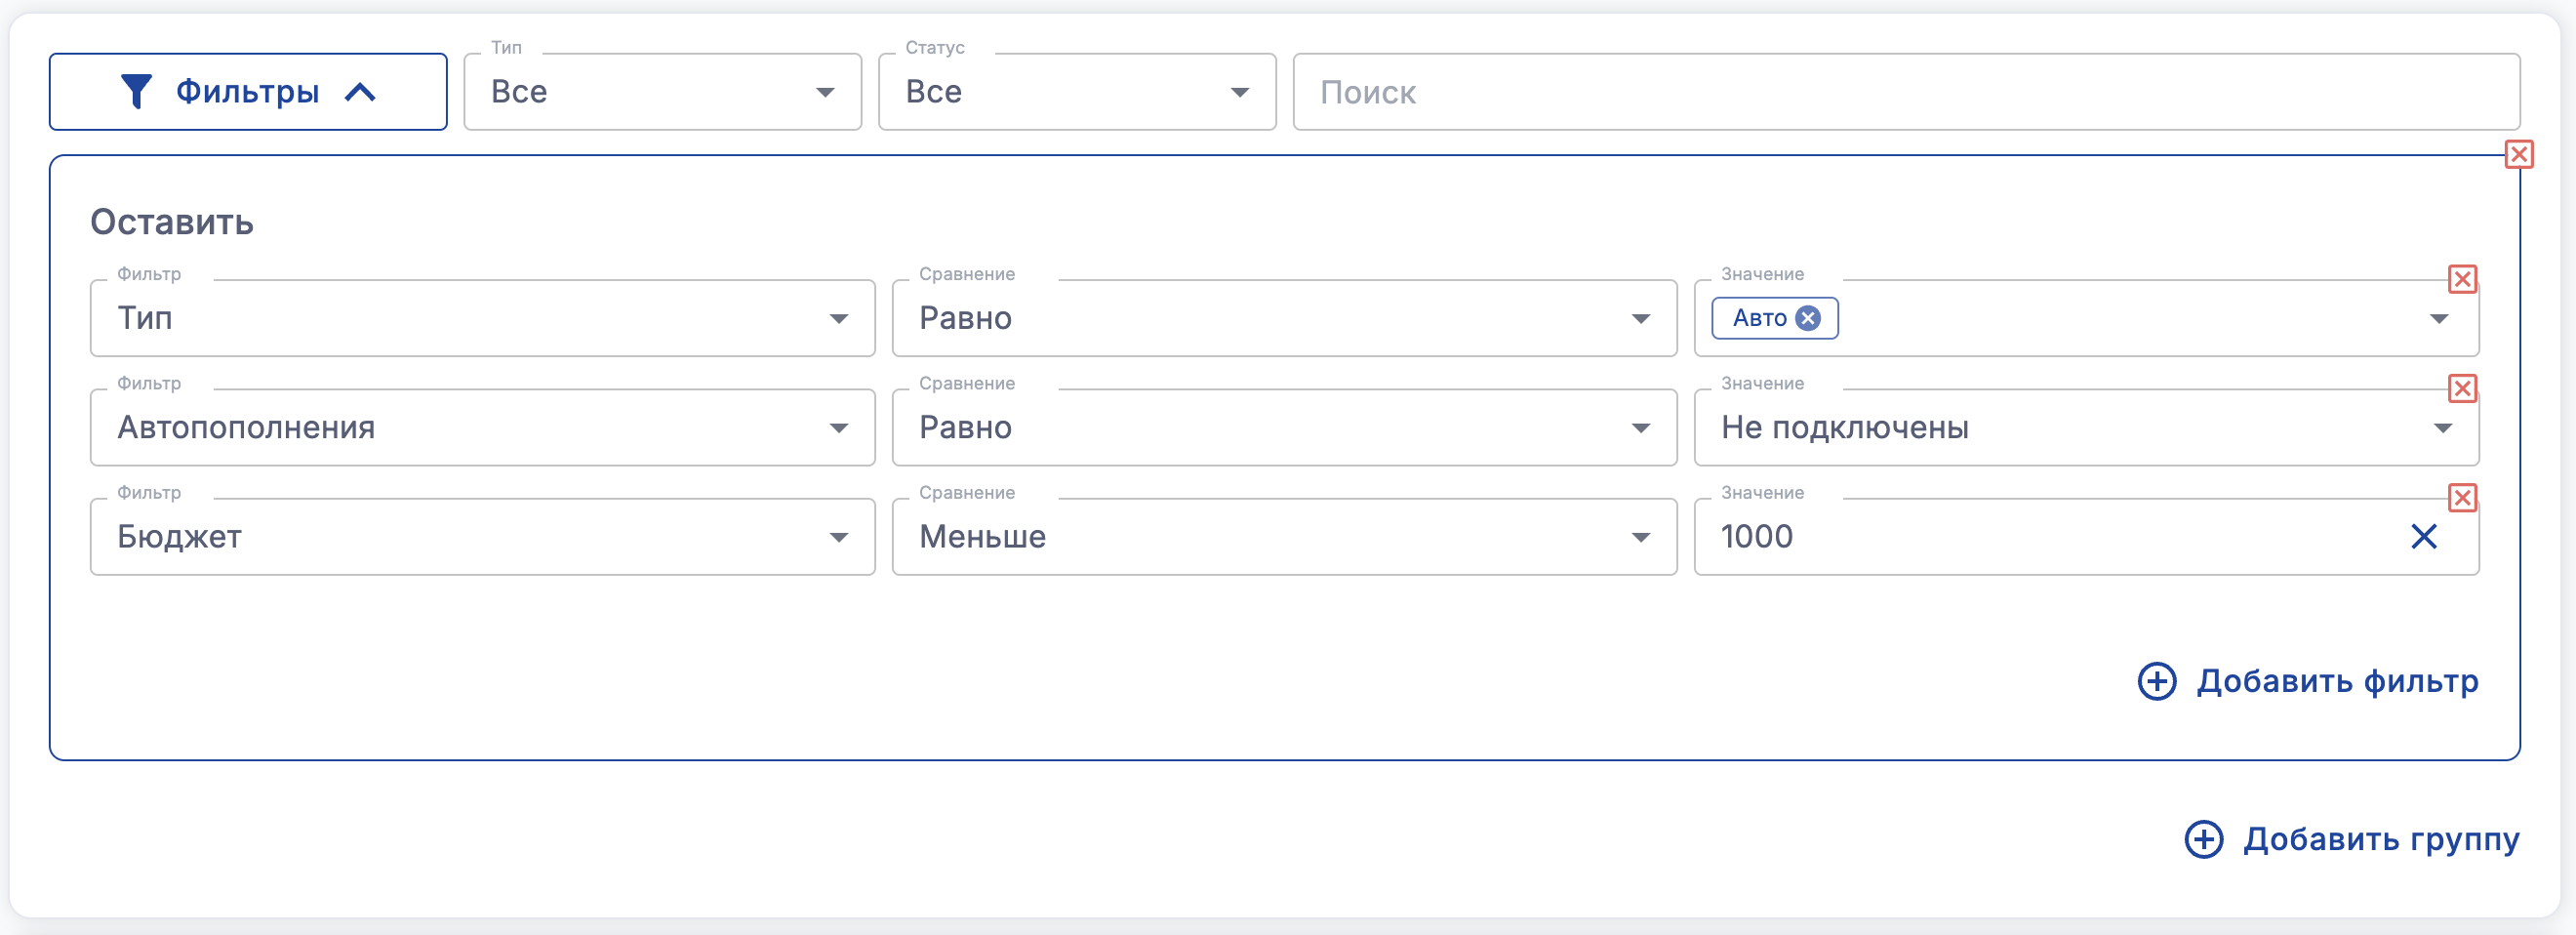2576x935 pixels.
Task: Click the plus icon beside Добавить группу
Action: coord(2204,840)
